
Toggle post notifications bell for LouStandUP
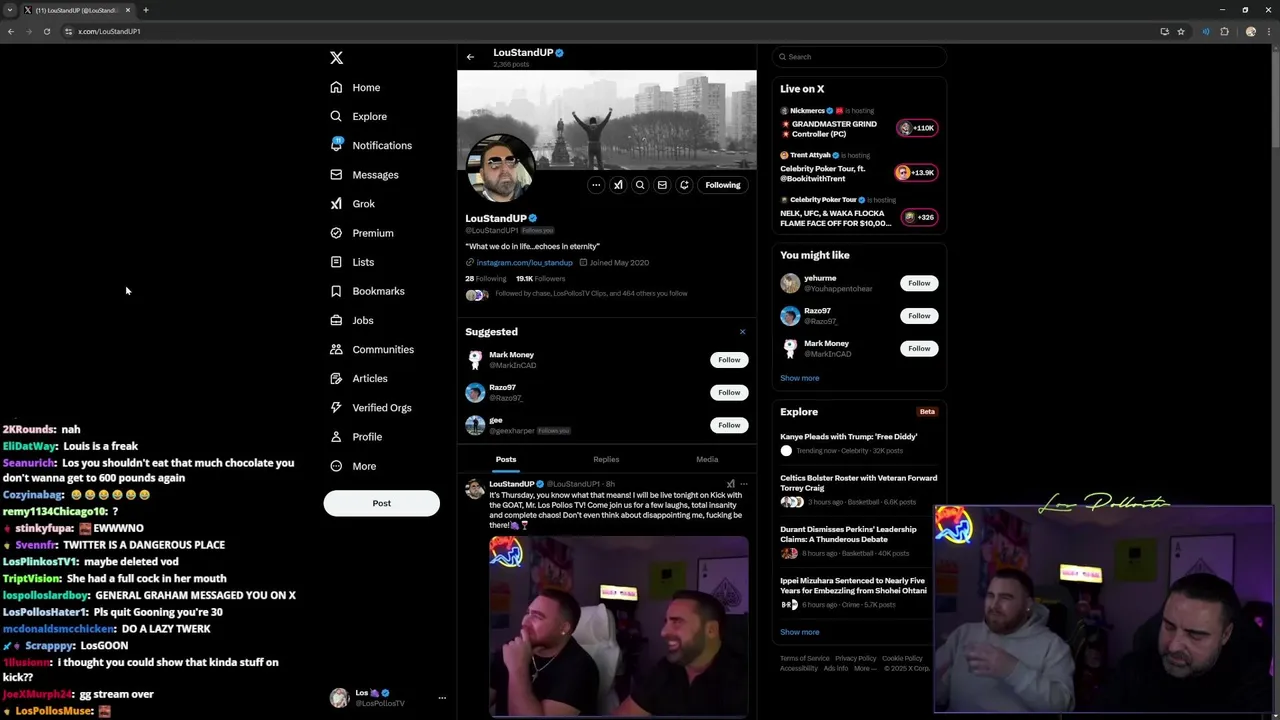pyautogui.click(x=684, y=185)
